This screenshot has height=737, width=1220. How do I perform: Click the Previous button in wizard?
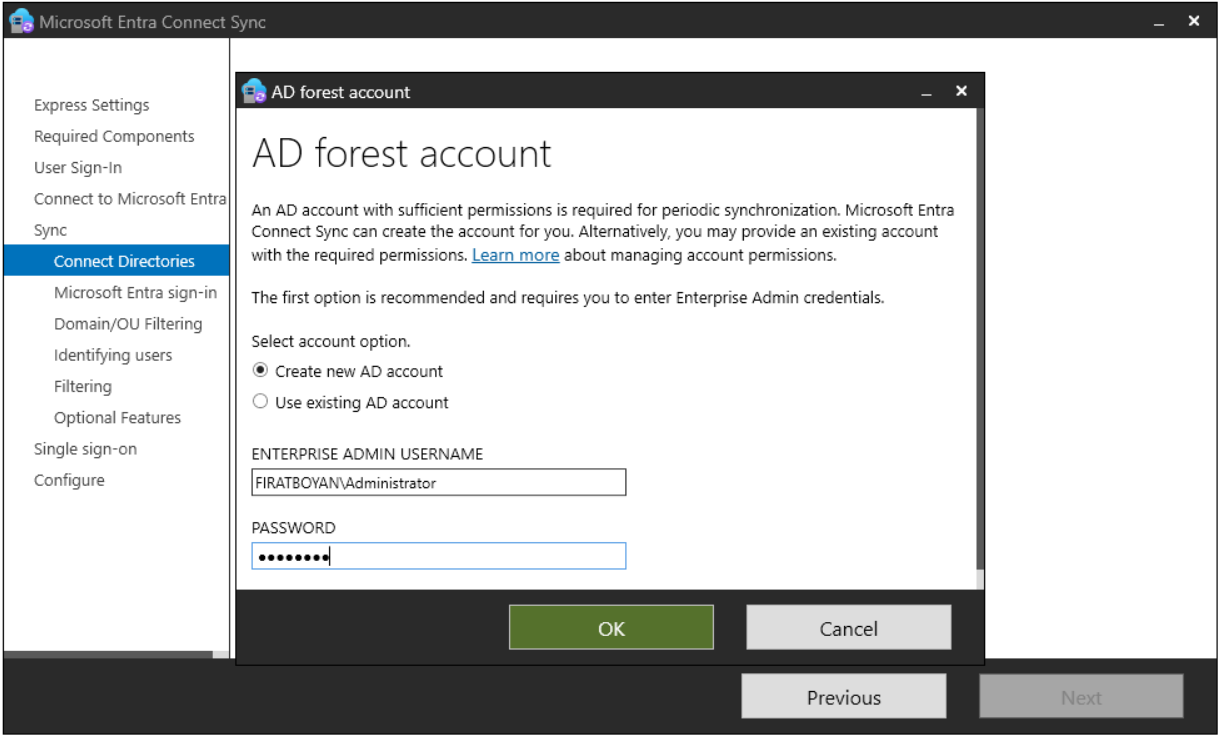coord(843,697)
